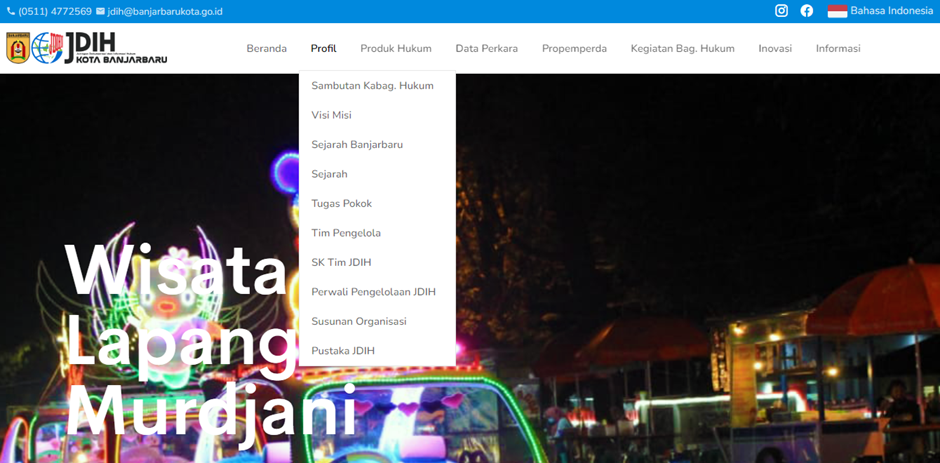The height and width of the screenshot is (463, 940).
Task: Open the Bahasa Indonesia language selector
Action: point(891,11)
